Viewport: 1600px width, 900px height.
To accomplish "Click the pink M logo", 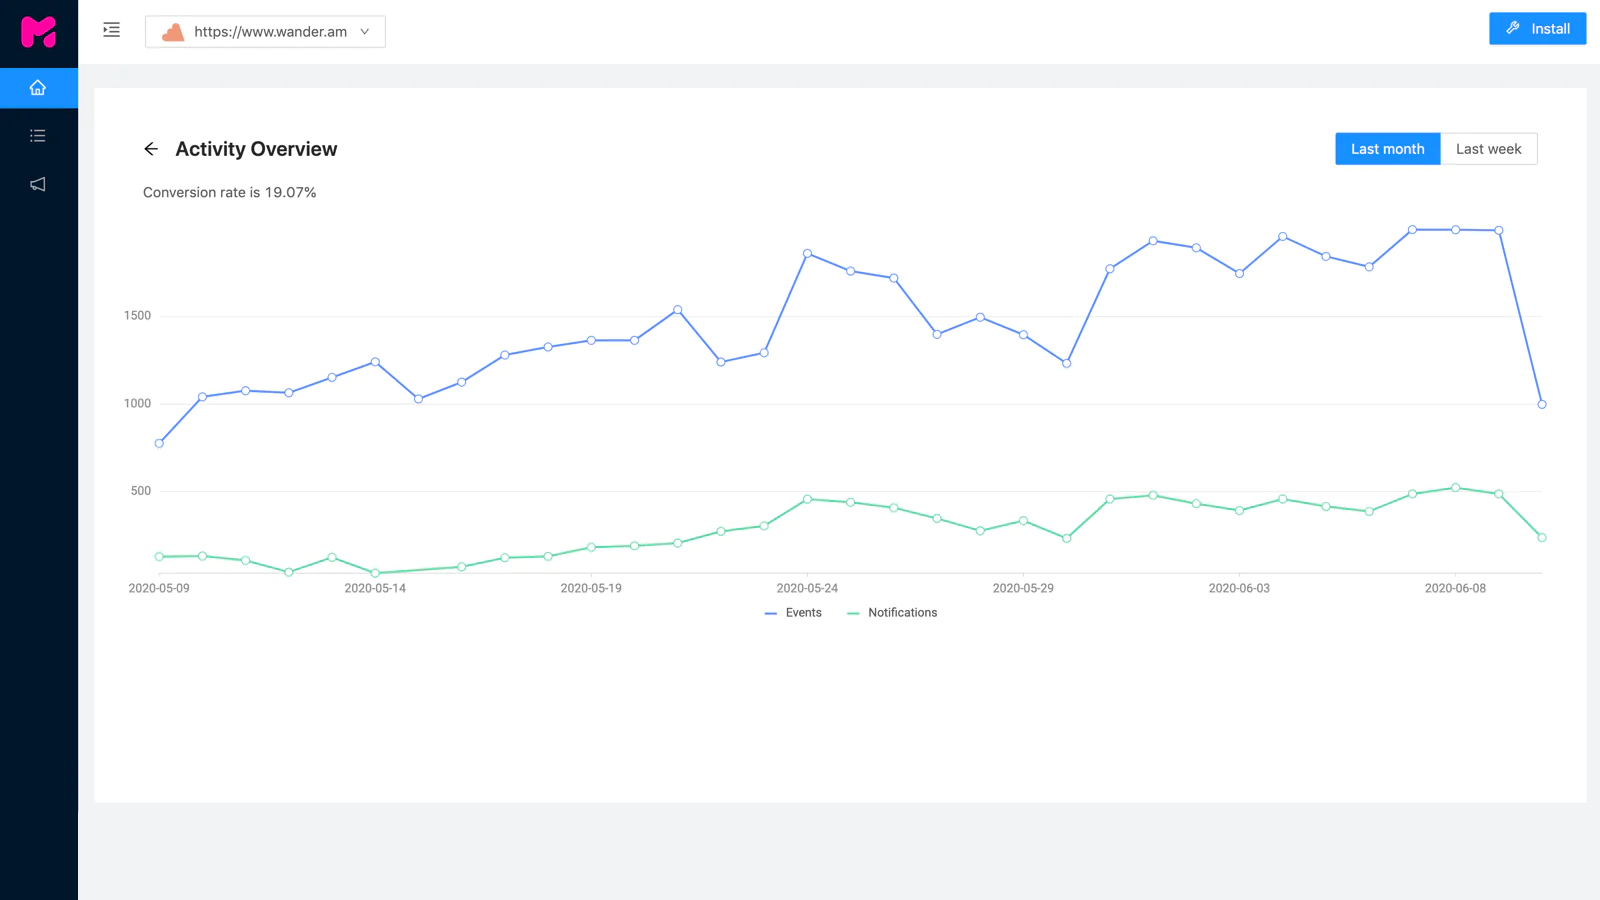I will 39,32.
